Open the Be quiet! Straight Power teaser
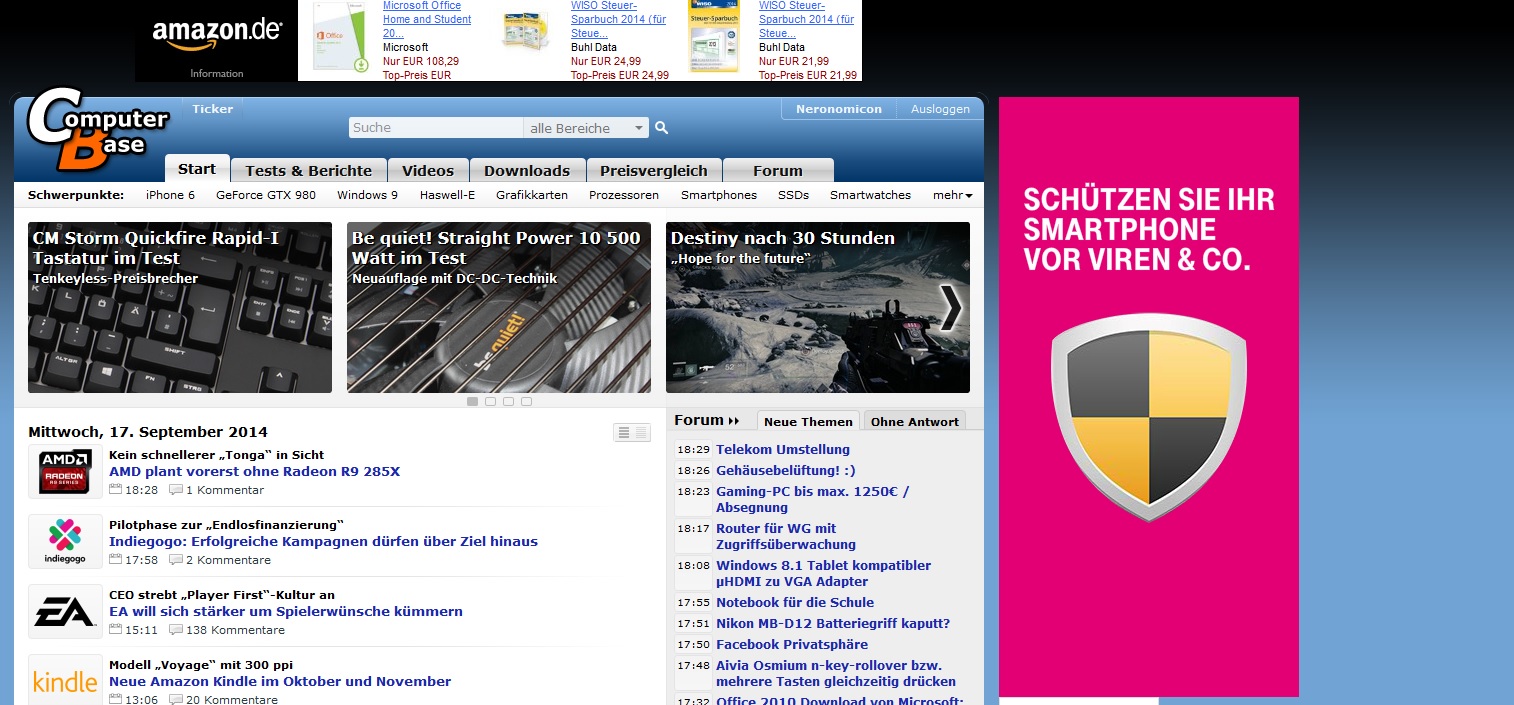Image resolution: width=1514 pixels, height=705 pixels. pos(499,307)
